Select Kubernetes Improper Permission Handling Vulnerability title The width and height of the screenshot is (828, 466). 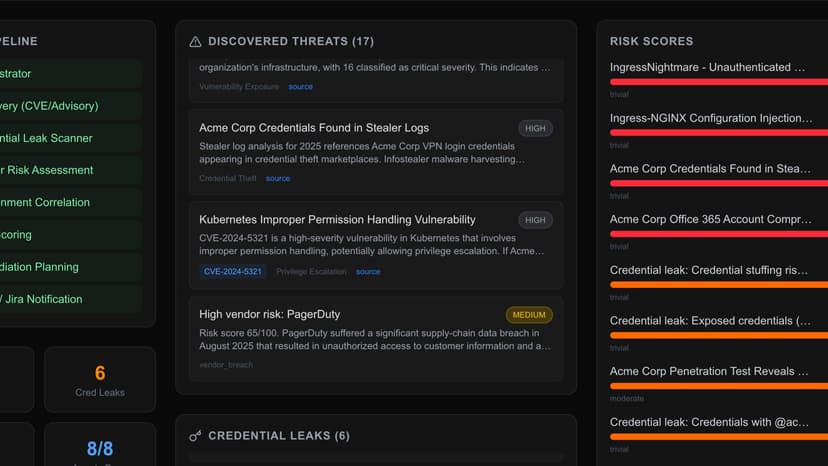coord(337,219)
